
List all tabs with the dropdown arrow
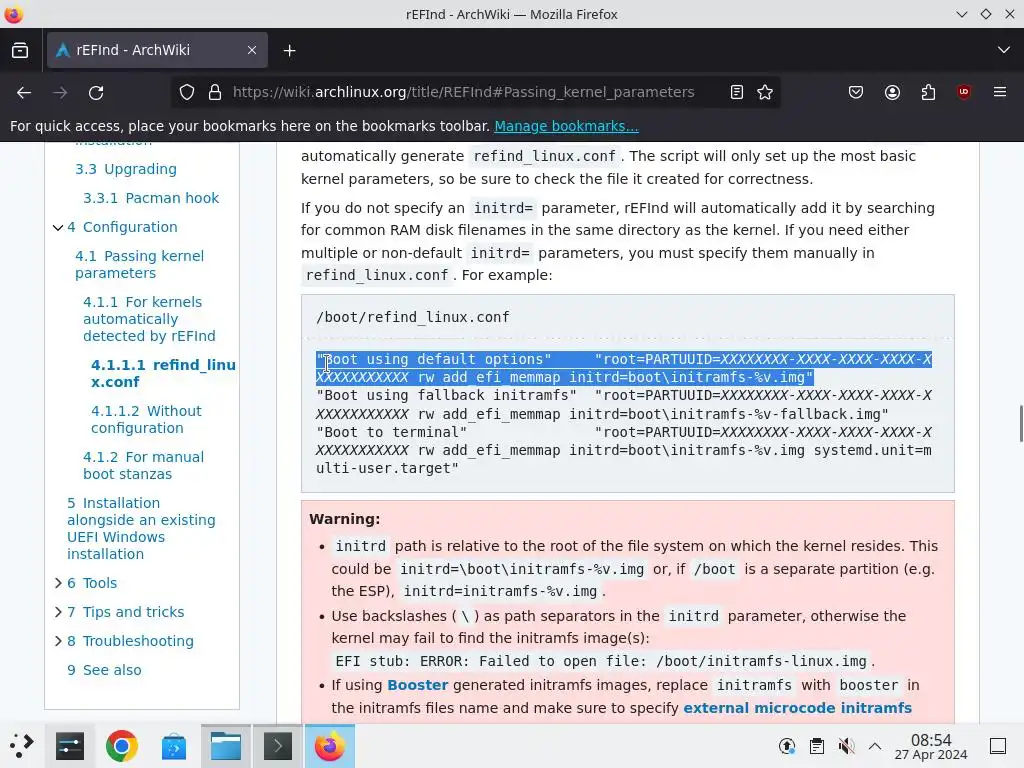pyautogui.click(x=1004, y=50)
